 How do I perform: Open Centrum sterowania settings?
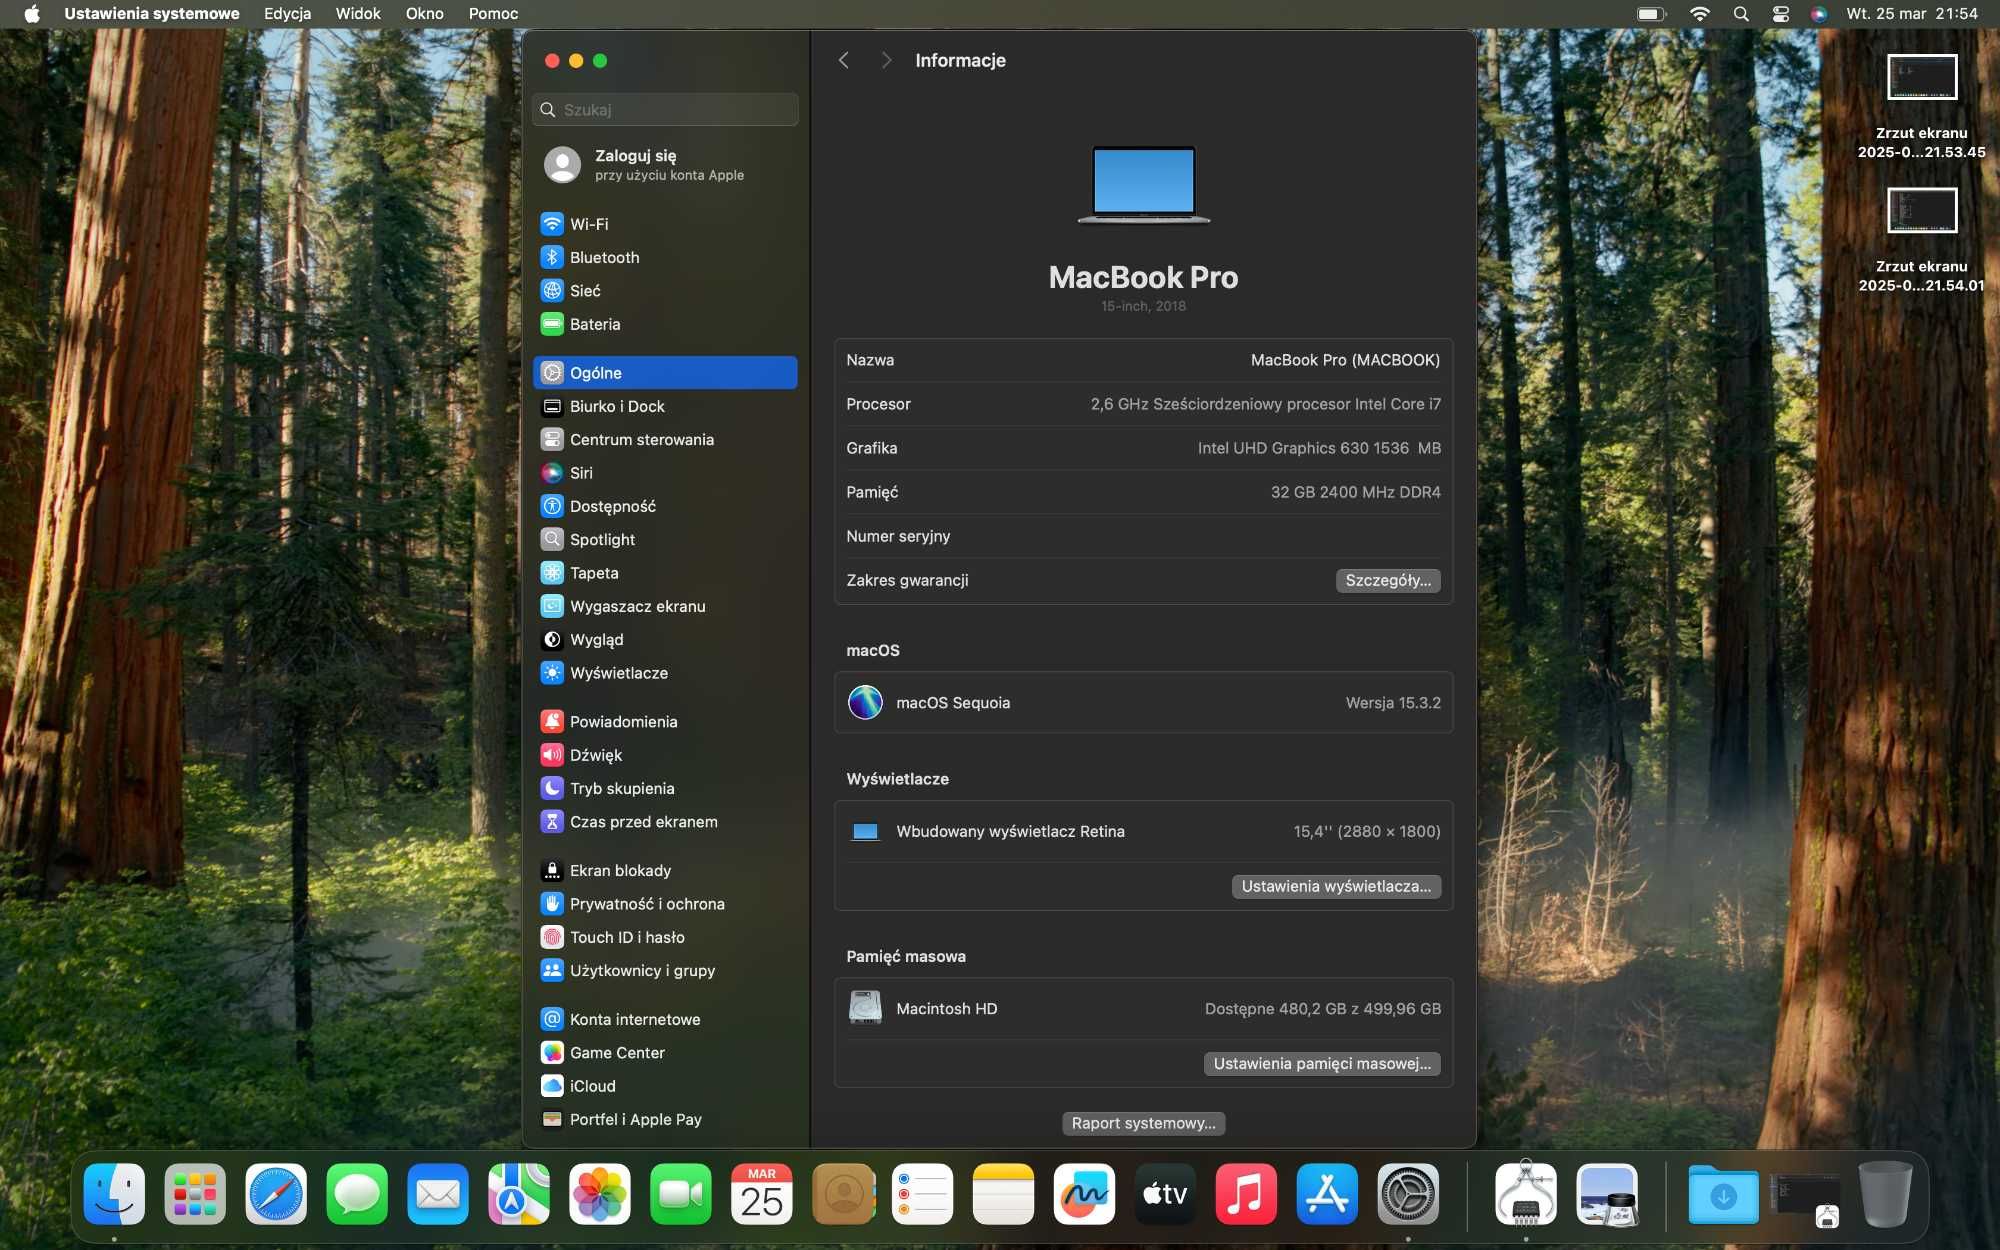(665, 439)
